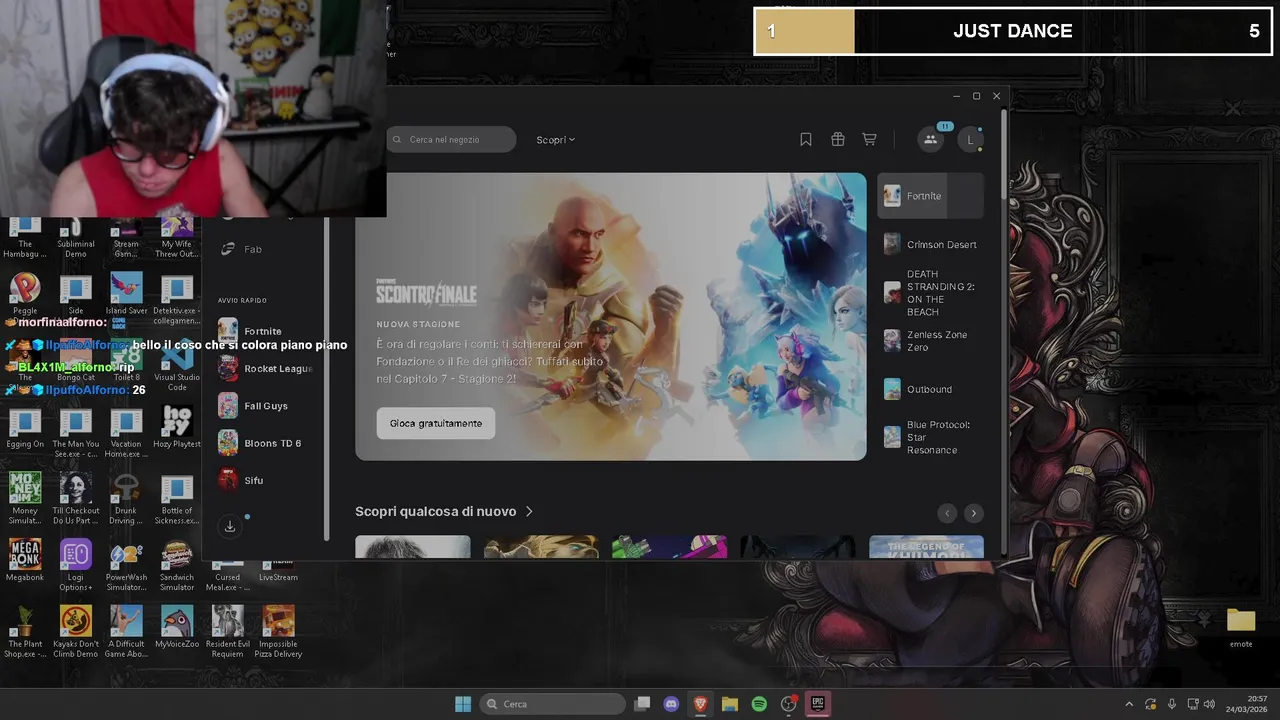Image resolution: width=1280 pixels, height=720 pixels.
Task: Select the emote folder on desktop
Action: pyautogui.click(x=1241, y=628)
